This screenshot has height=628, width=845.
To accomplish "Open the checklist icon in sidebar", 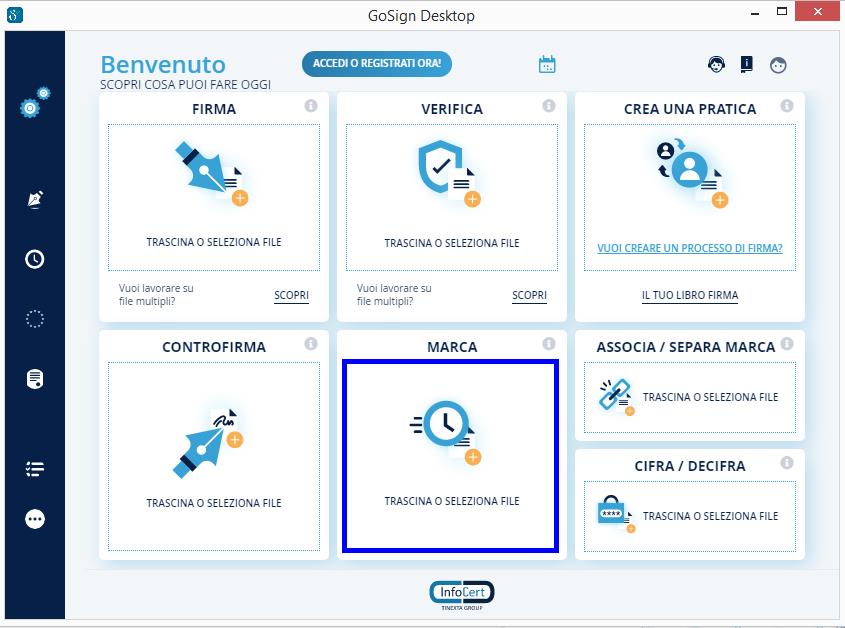I will tap(35, 469).
